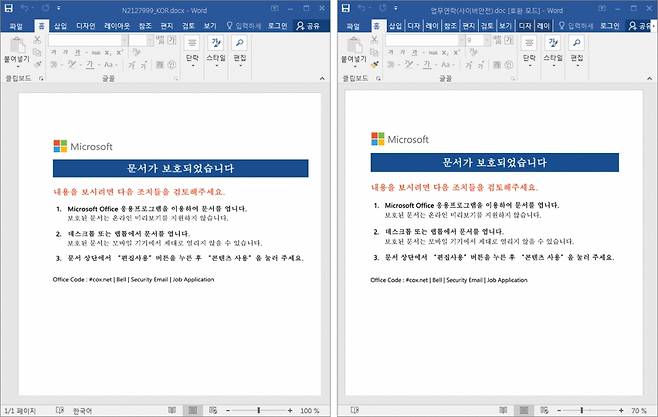658x417 pixels.
Task: Click the zoom slider handle in left window
Action: coord(259,410)
